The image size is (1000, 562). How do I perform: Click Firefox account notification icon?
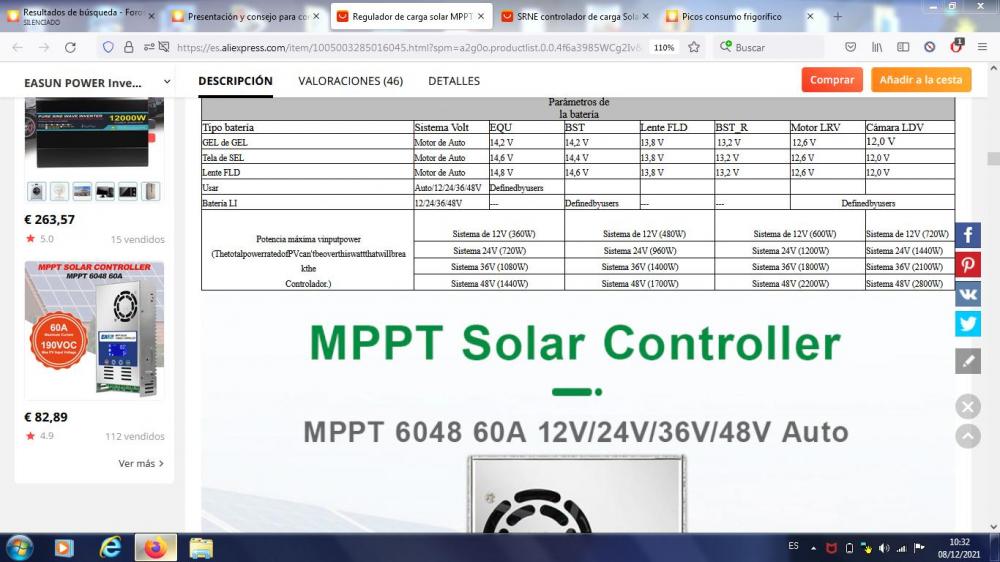coord(956,46)
